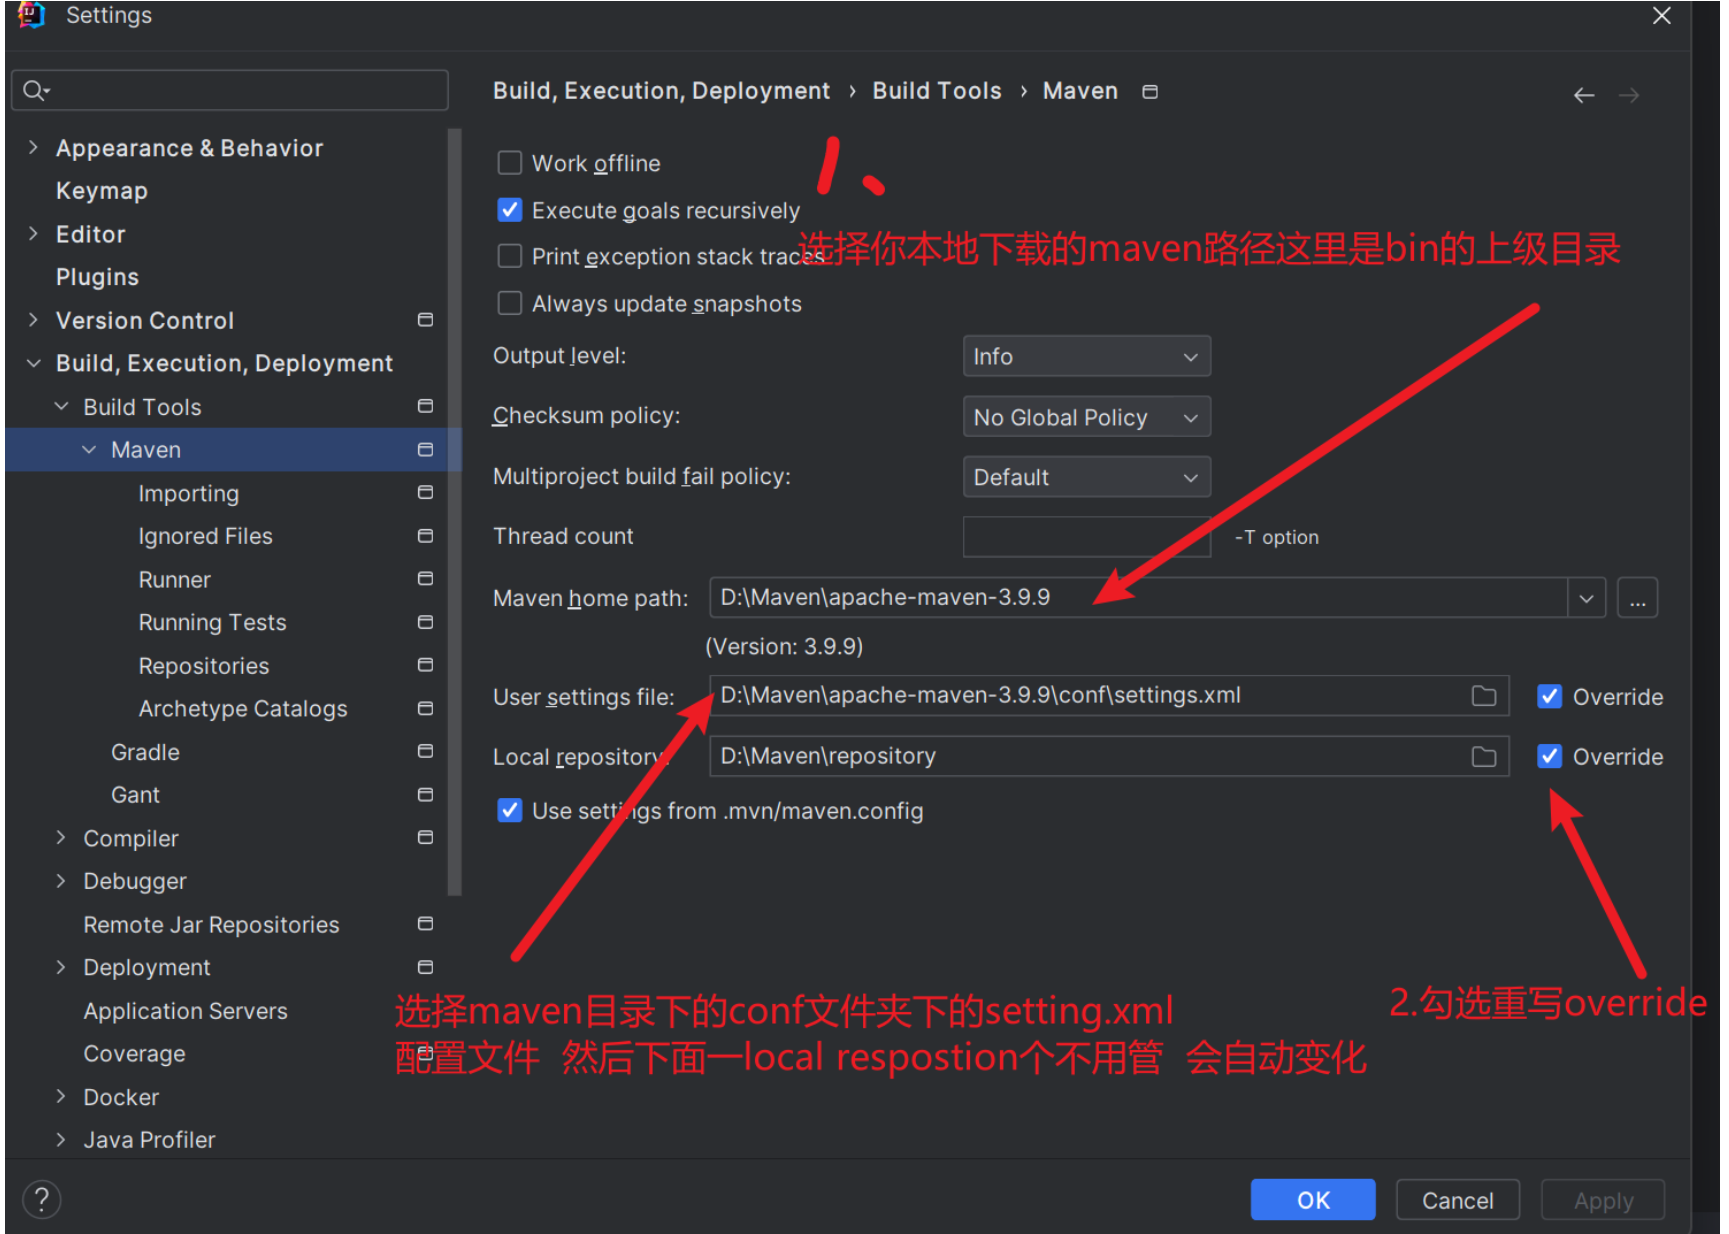Enable Always update snapshots
The width and height of the screenshot is (1729, 1234).
510,303
